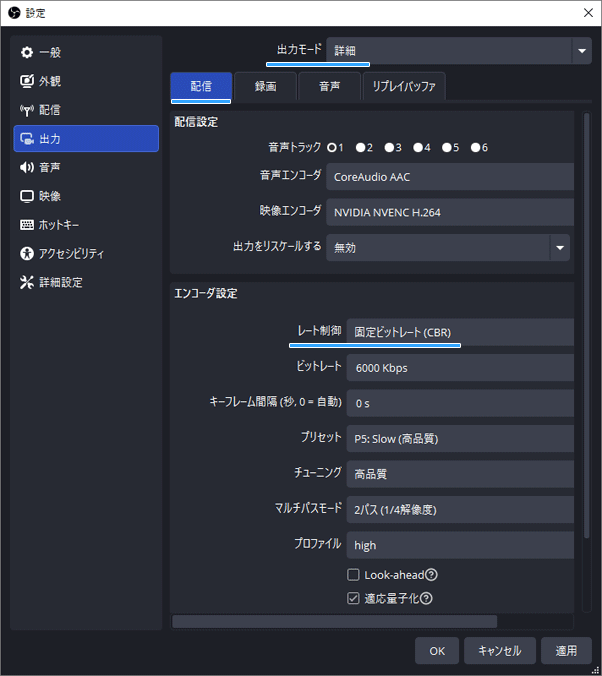The image size is (602, 676).
Task: Click the 出力 output icon in sidebar
Action: (27, 139)
